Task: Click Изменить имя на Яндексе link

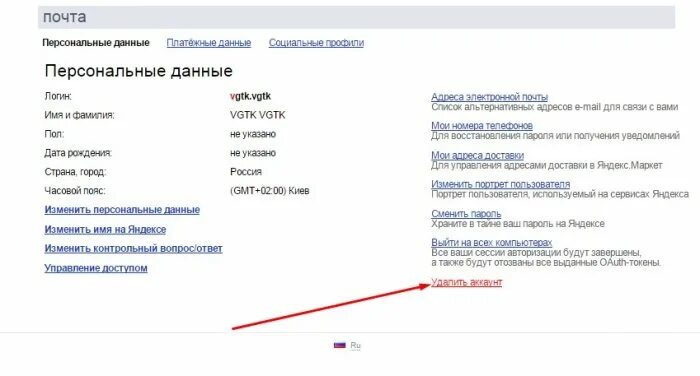Action: pyautogui.click(x=105, y=230)
